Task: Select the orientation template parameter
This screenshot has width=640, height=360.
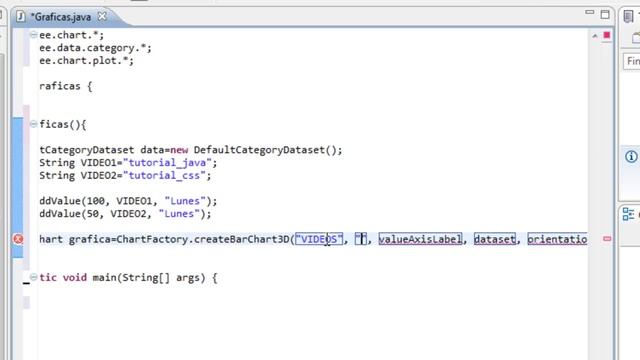Action: 557,239
